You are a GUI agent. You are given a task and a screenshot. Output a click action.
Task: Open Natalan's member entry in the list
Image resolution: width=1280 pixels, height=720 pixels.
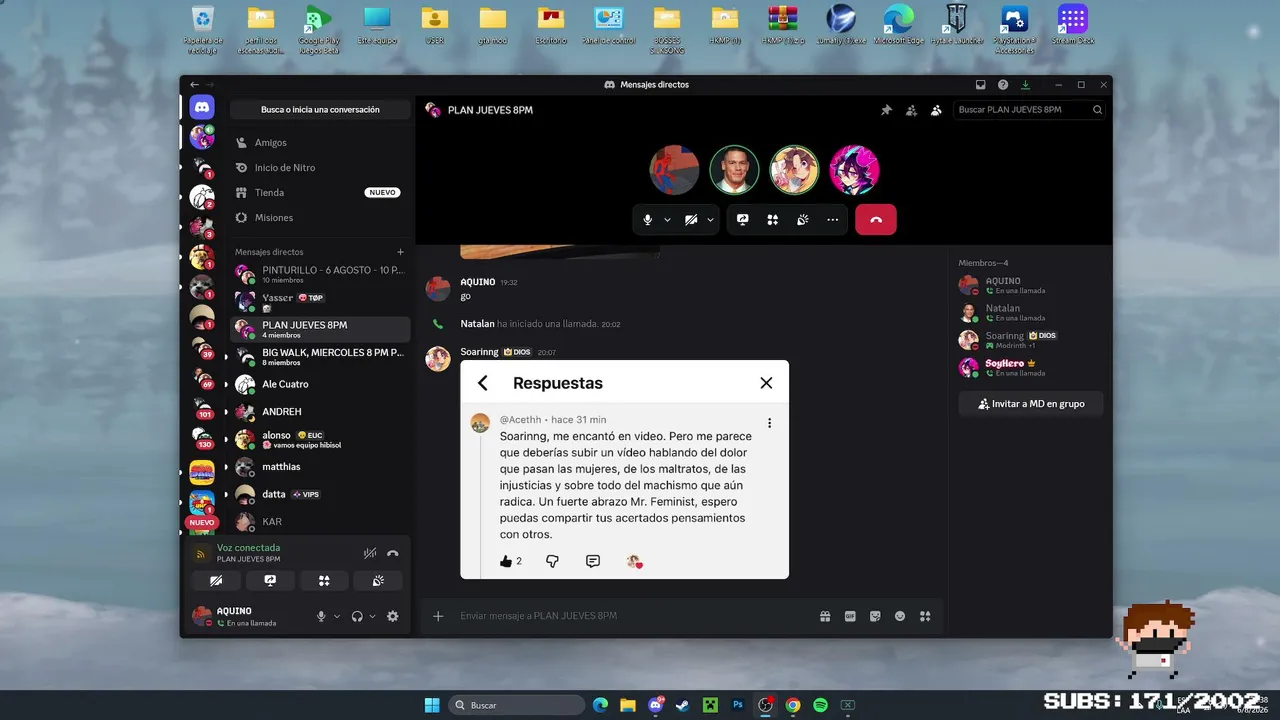pos(1031,312)
